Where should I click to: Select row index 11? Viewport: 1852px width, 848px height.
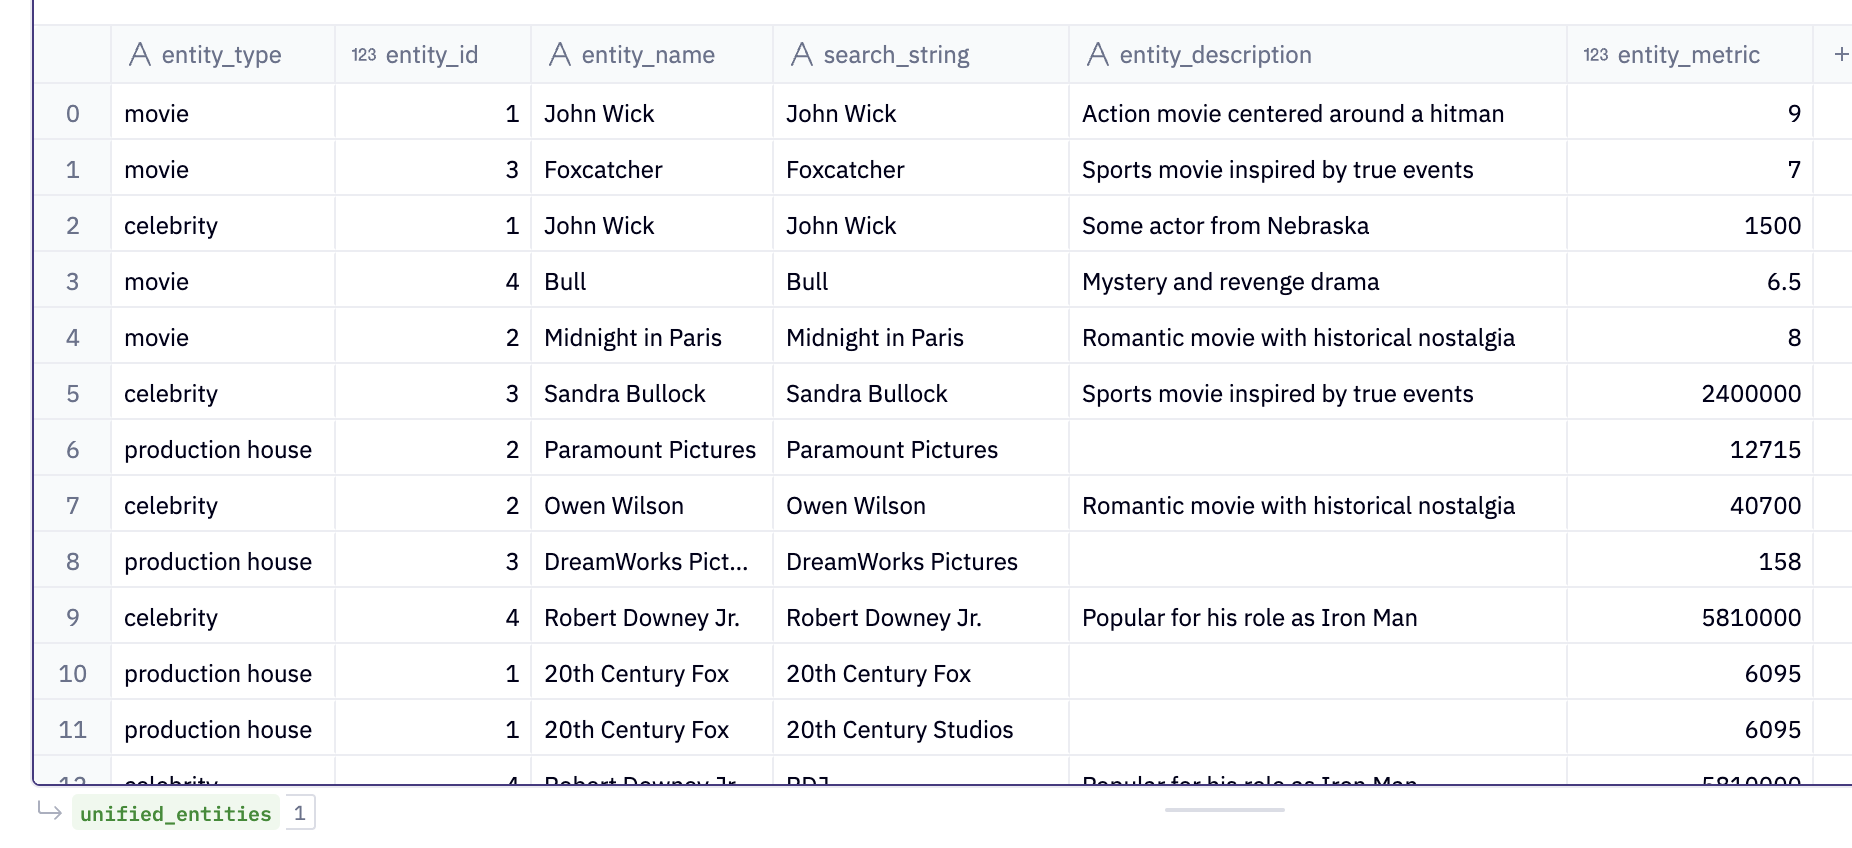click(73, 730)
